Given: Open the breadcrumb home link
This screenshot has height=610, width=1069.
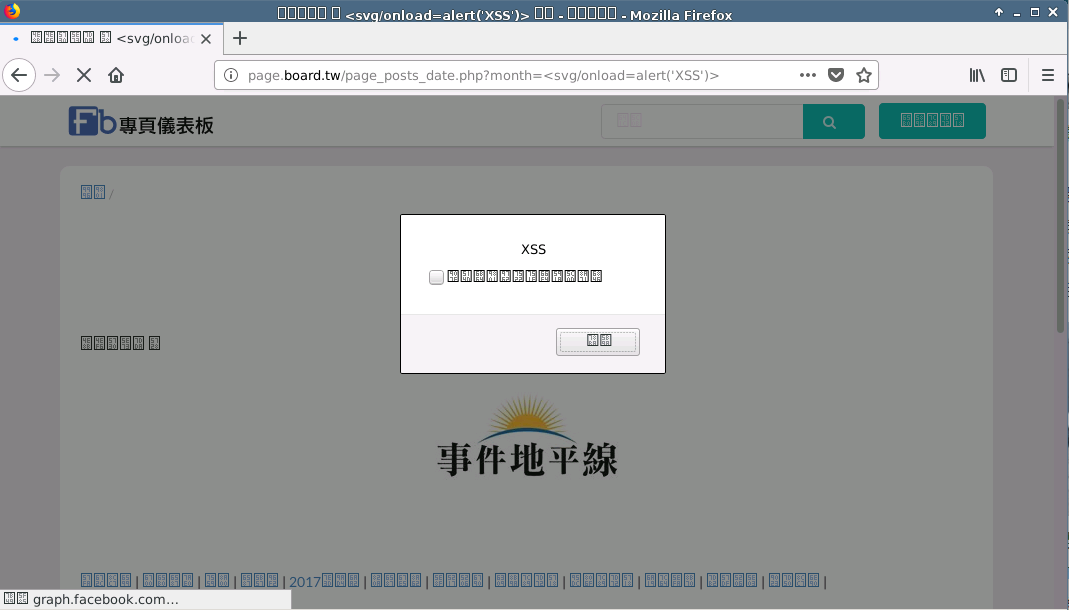Looking at the screenshot, I should point(93,192).
